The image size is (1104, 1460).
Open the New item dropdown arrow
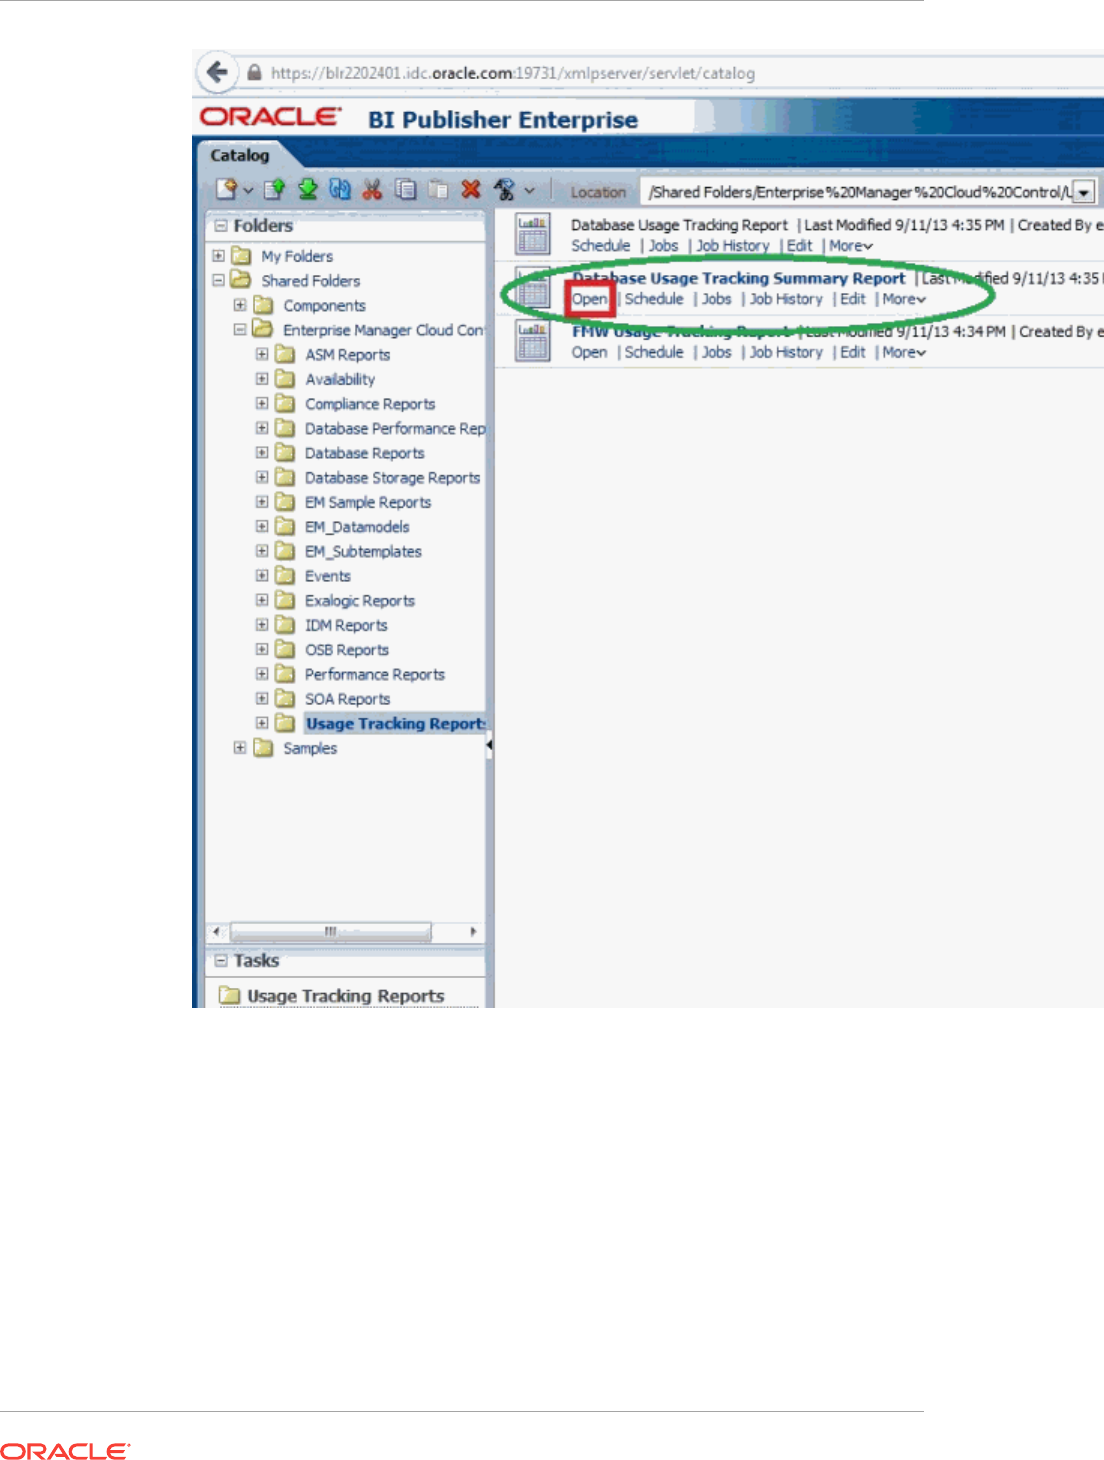tap(248, 190)
